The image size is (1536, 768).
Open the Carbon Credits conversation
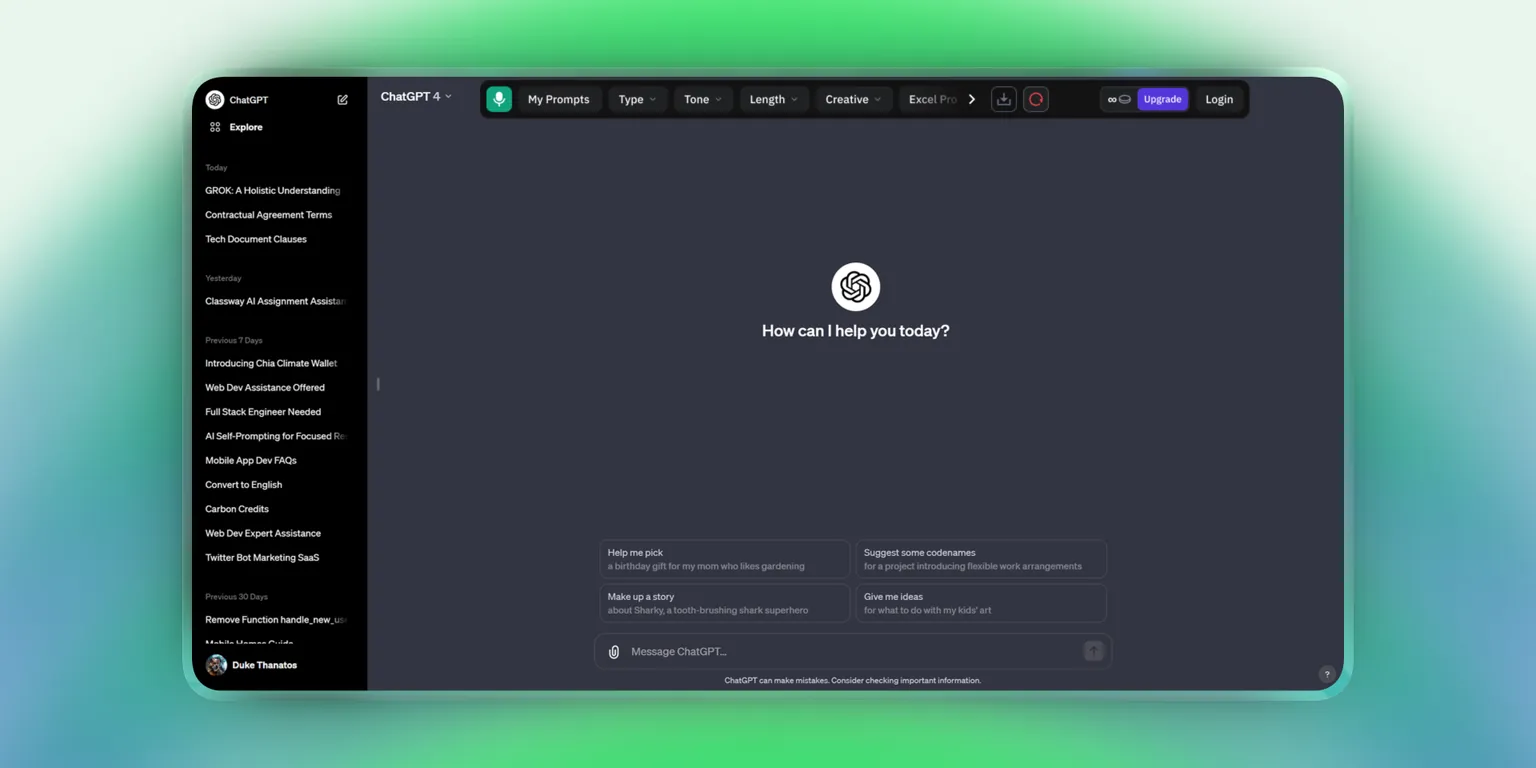coord(237,509)
